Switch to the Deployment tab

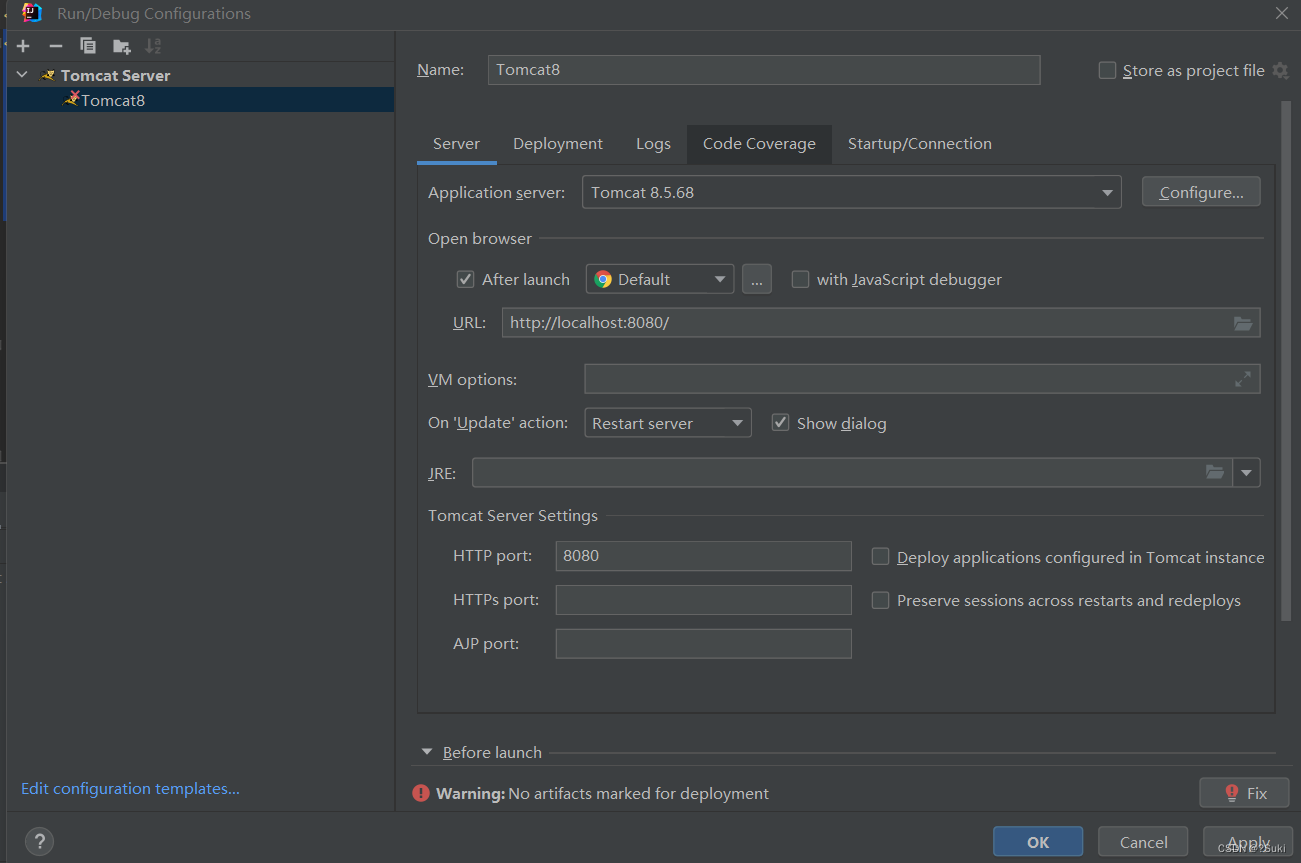click(558, 144)
